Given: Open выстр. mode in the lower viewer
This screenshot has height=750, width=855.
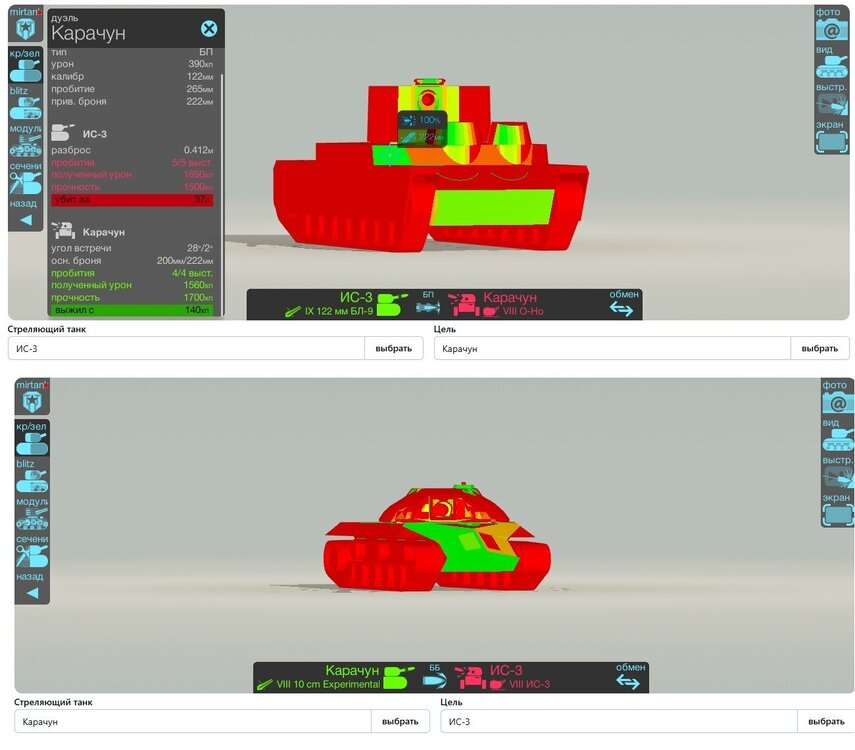Looking at the screenshot, I should [x=838, y=472].
